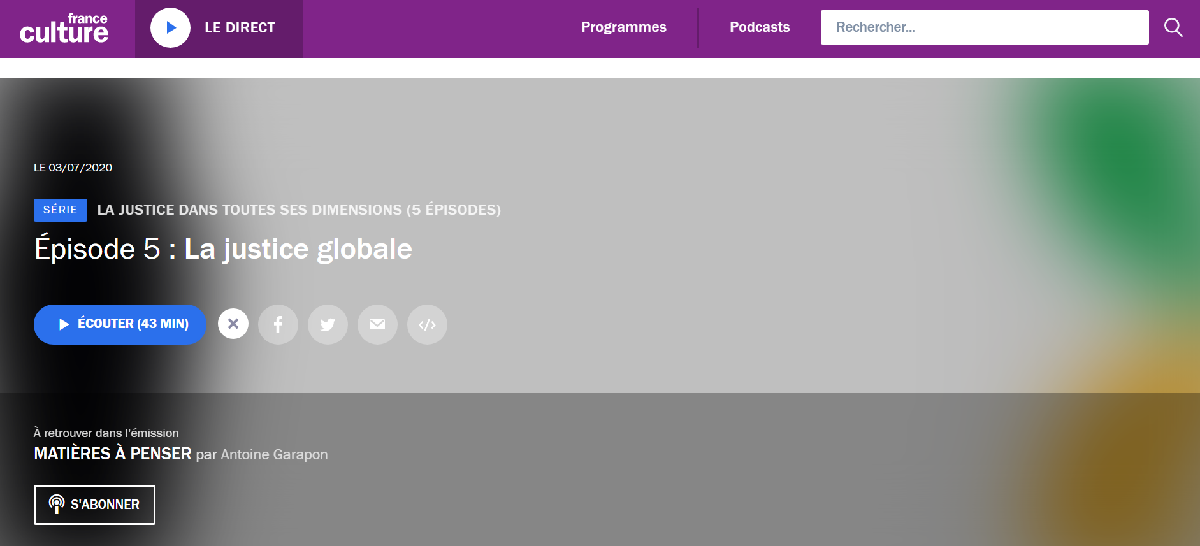Focus the Rechercher search field
This screenshot has height=546, width=1200.
(984, 28)
